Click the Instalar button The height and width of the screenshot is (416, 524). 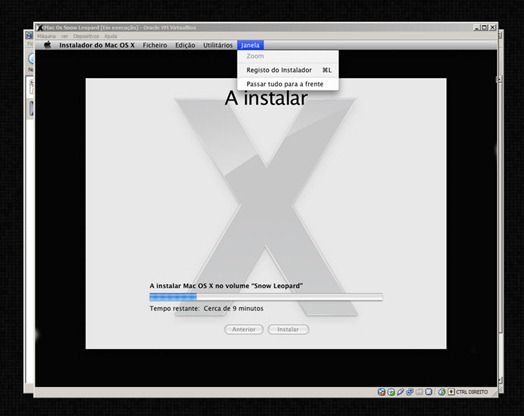288,329
